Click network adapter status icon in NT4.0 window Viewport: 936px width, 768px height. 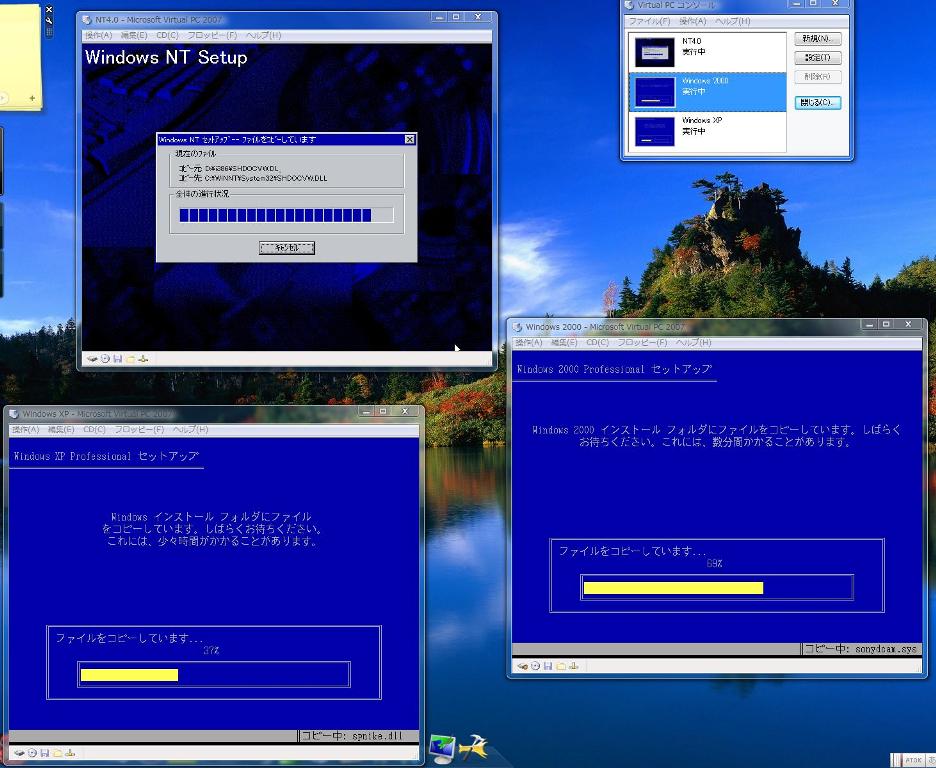(x=143, y=359)
